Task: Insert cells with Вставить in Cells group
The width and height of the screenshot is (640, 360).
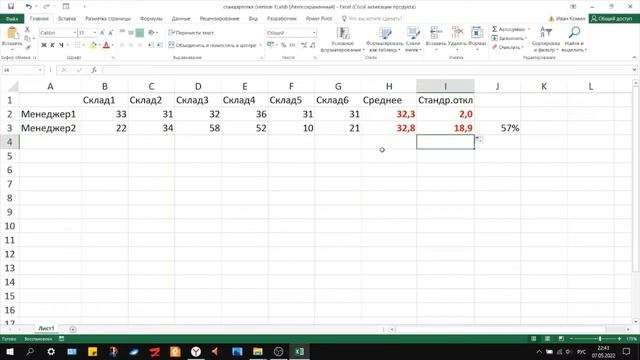Action: click(436, 38)
